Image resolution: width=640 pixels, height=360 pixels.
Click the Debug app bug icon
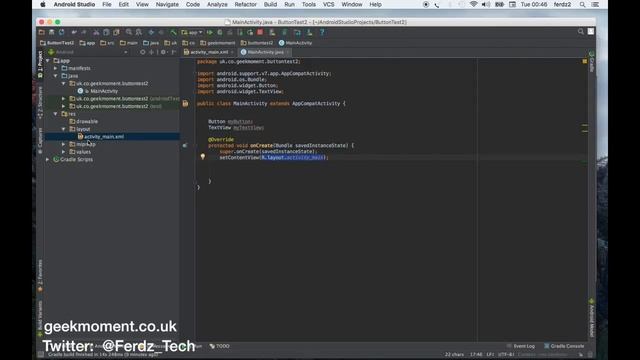click(x=220, y=32)
